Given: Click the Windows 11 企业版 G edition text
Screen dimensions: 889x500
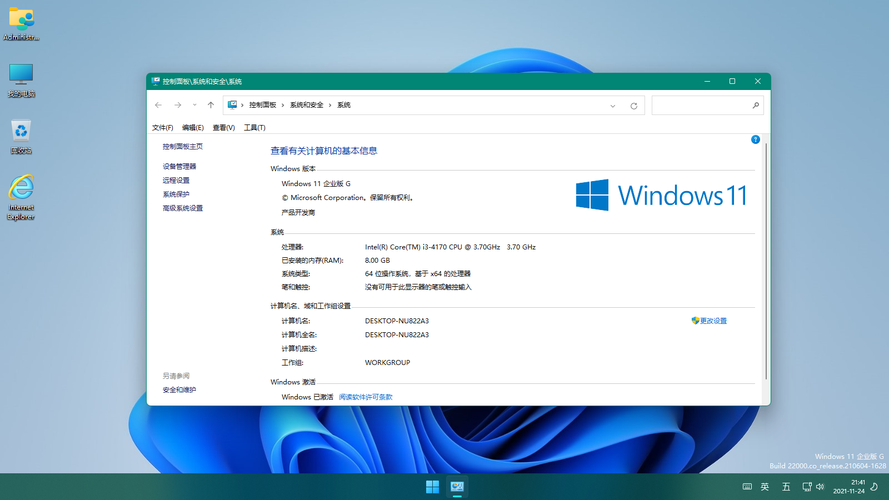Looking at the screenshot, I should (x=316, y=184).
